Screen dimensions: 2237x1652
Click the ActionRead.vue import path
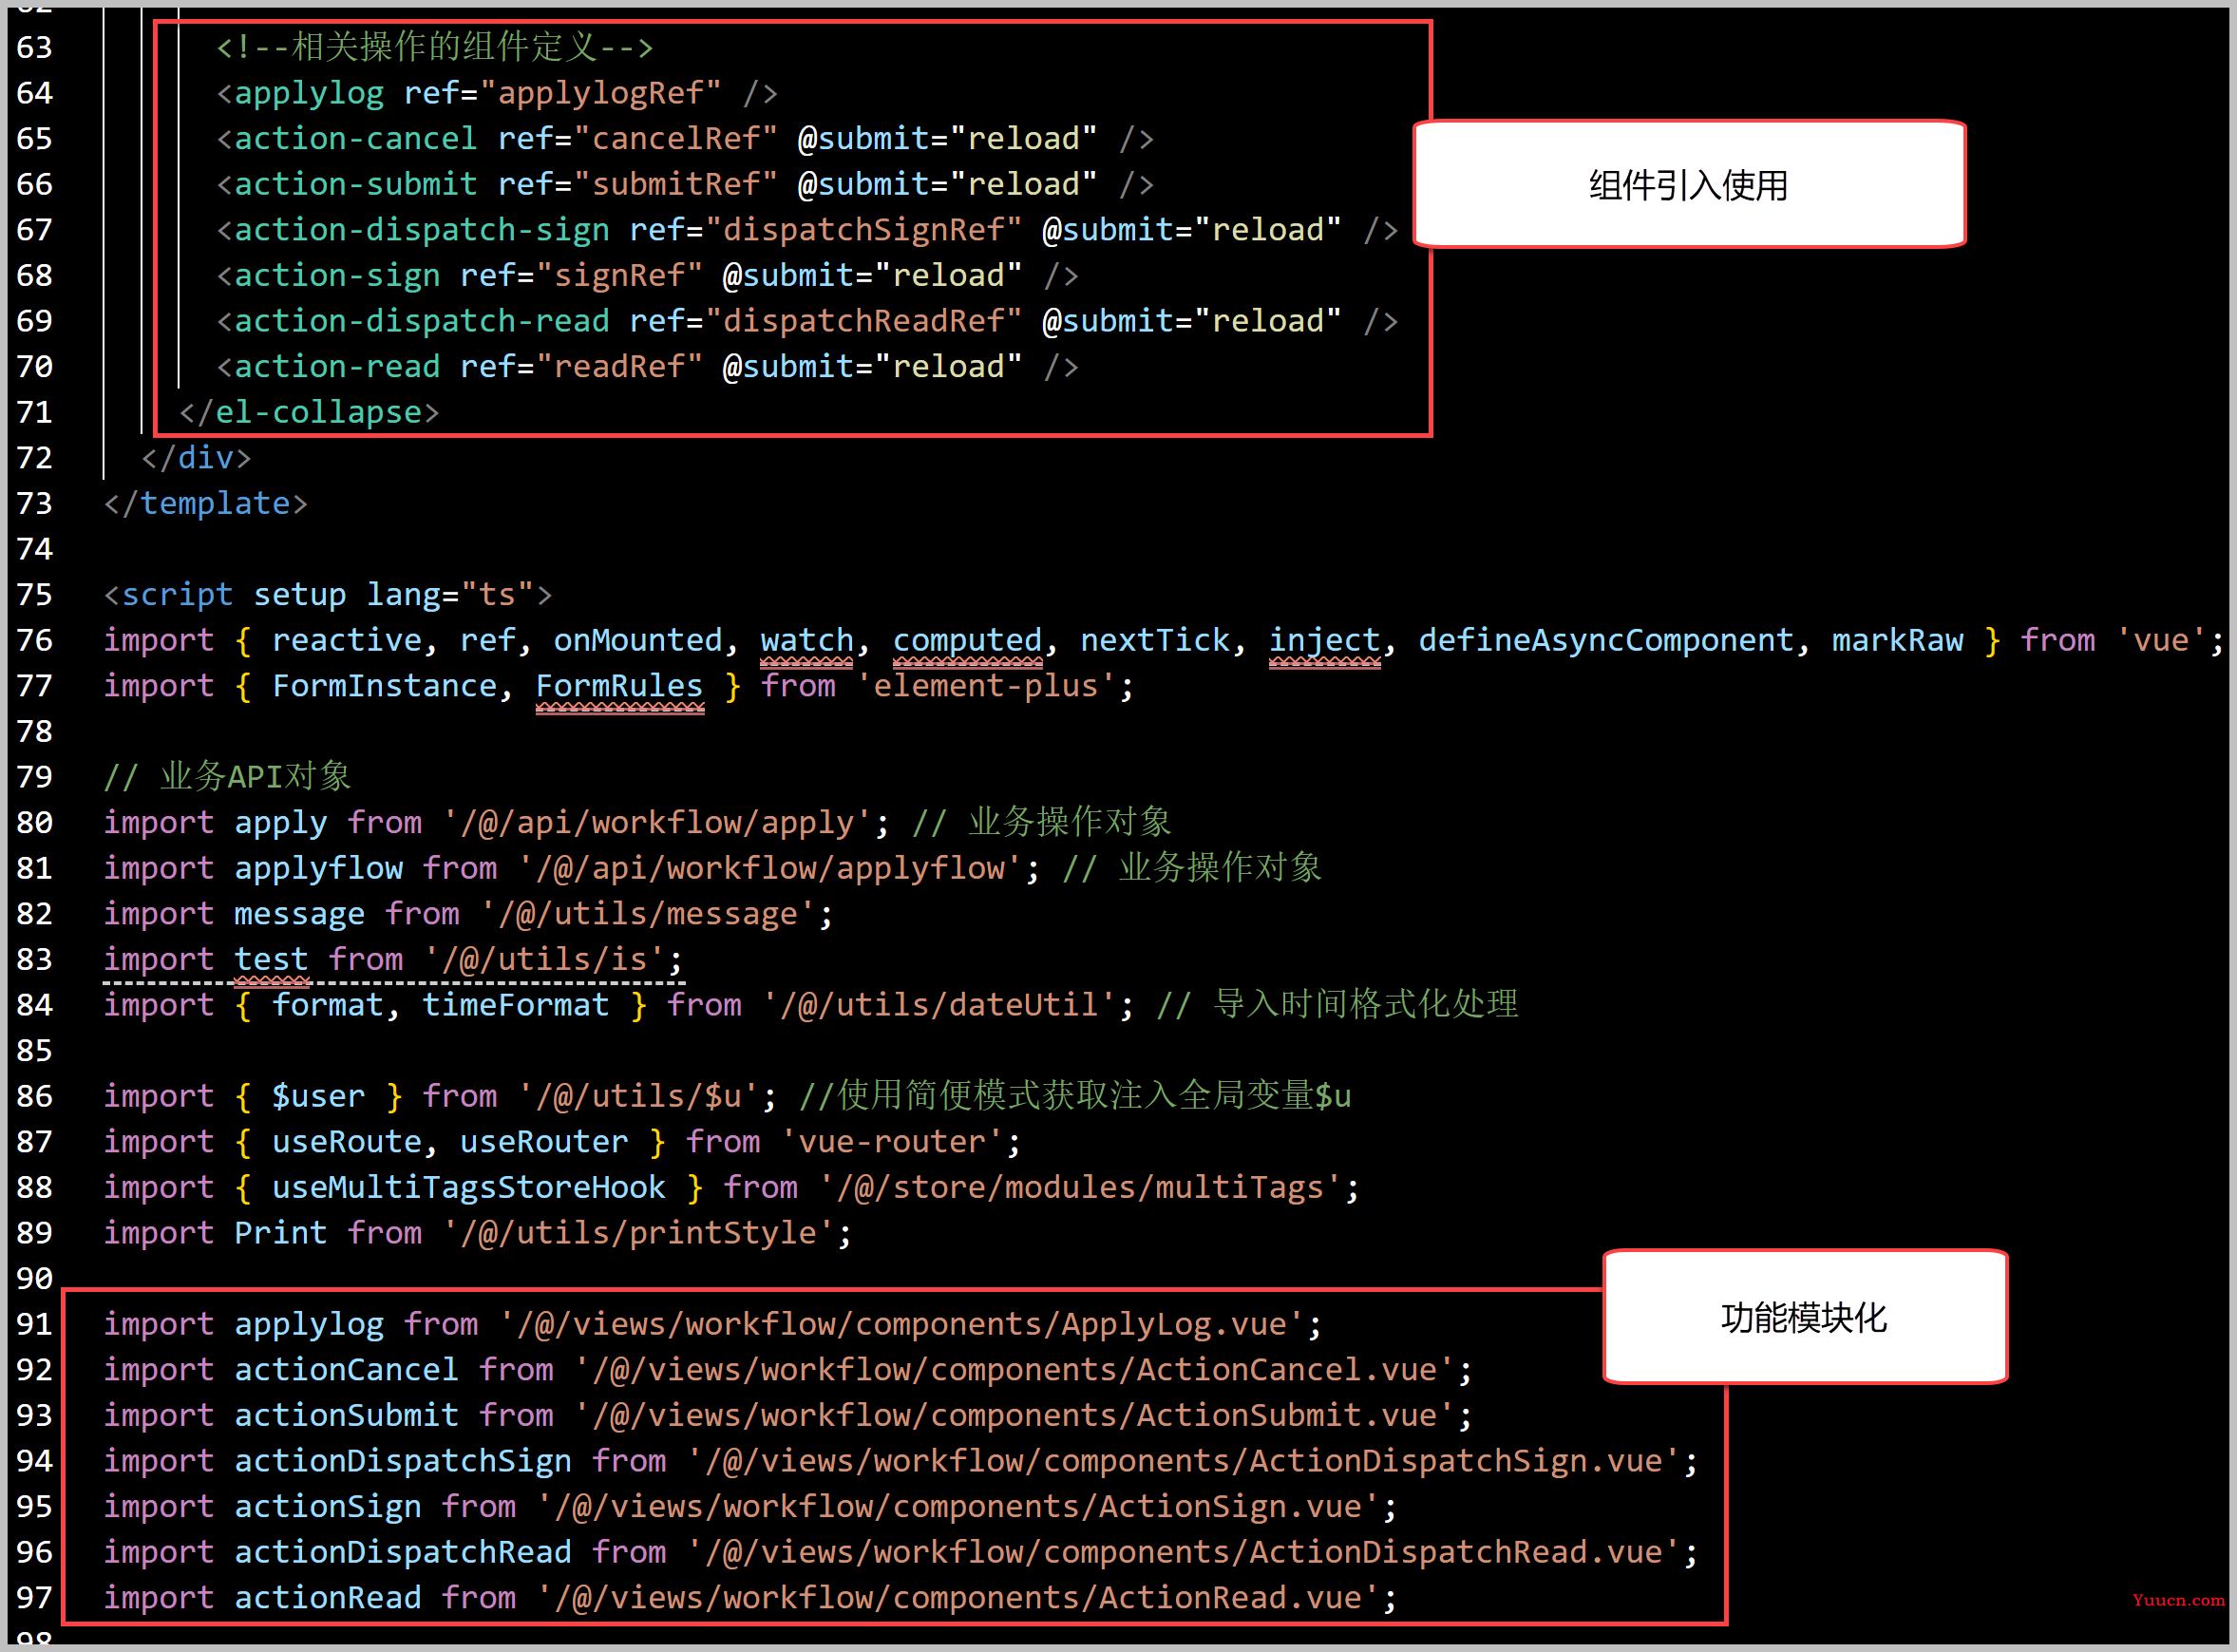pyautogui.click(x=958, y=1598)
